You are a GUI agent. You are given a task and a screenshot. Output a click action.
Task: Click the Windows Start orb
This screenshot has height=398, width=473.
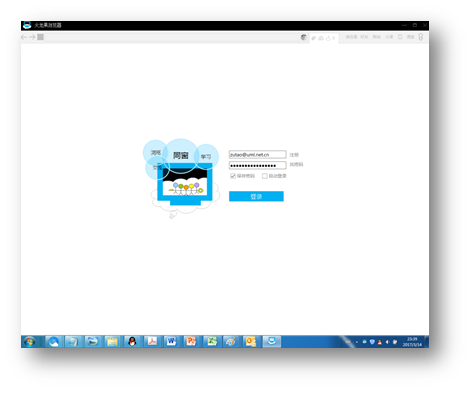pos(30,342)
